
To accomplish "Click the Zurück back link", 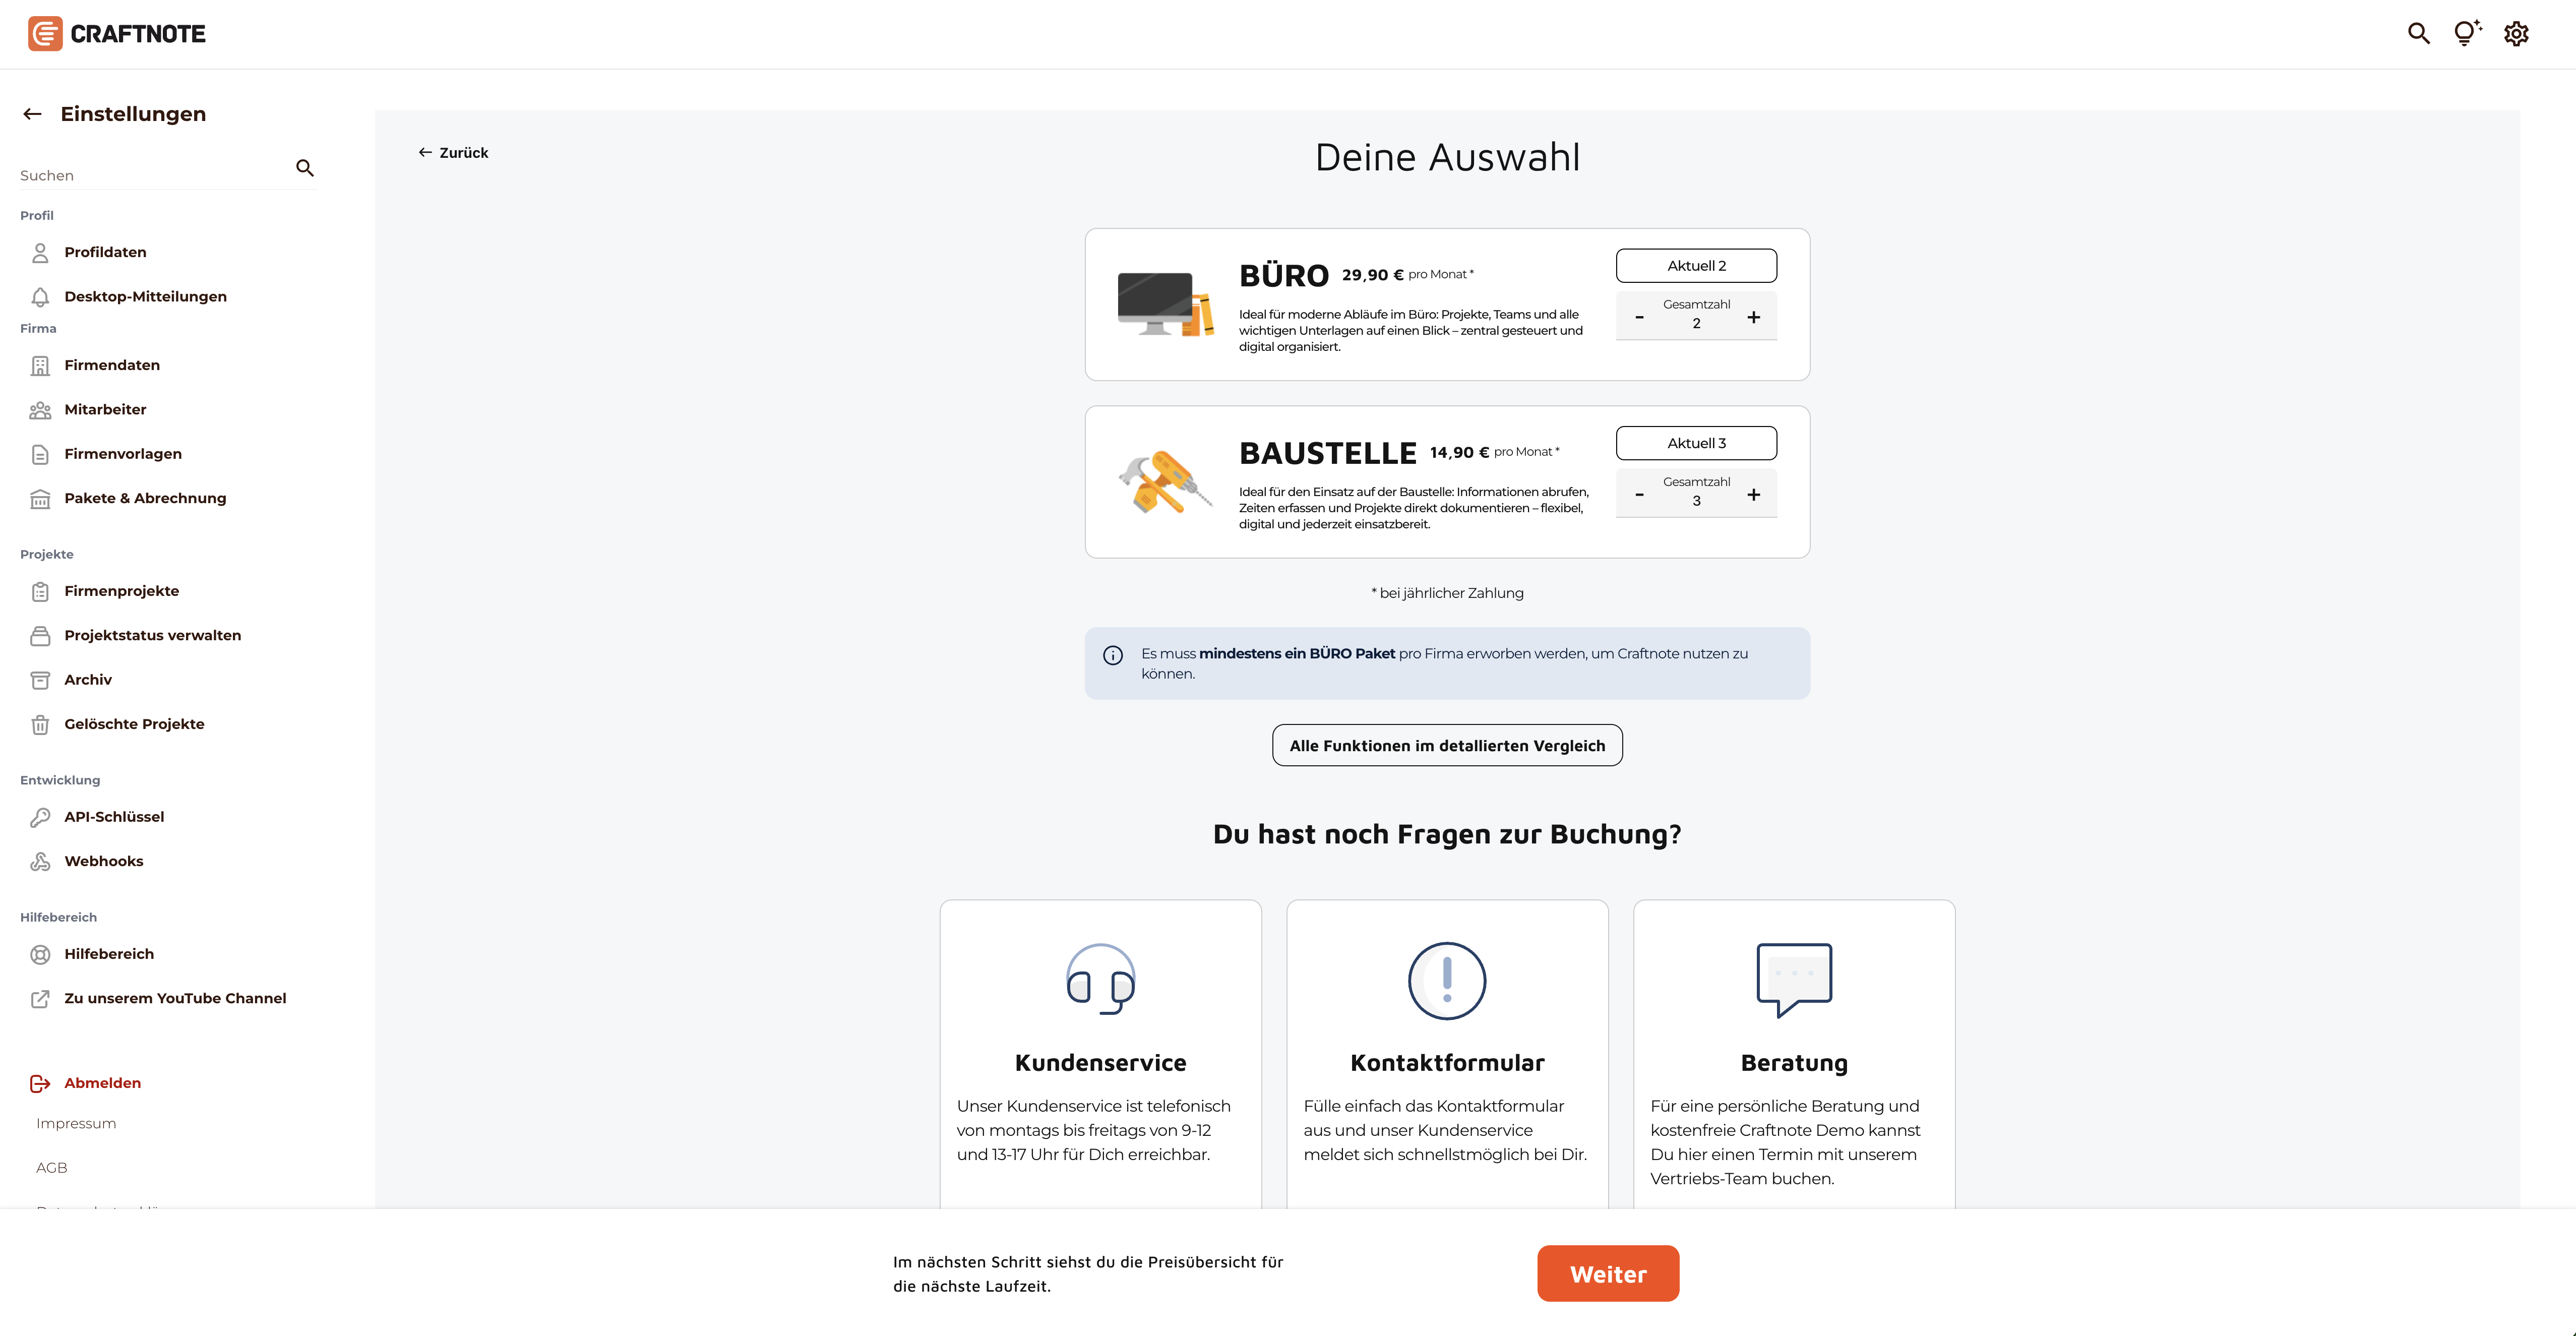I will pos(453,153).
